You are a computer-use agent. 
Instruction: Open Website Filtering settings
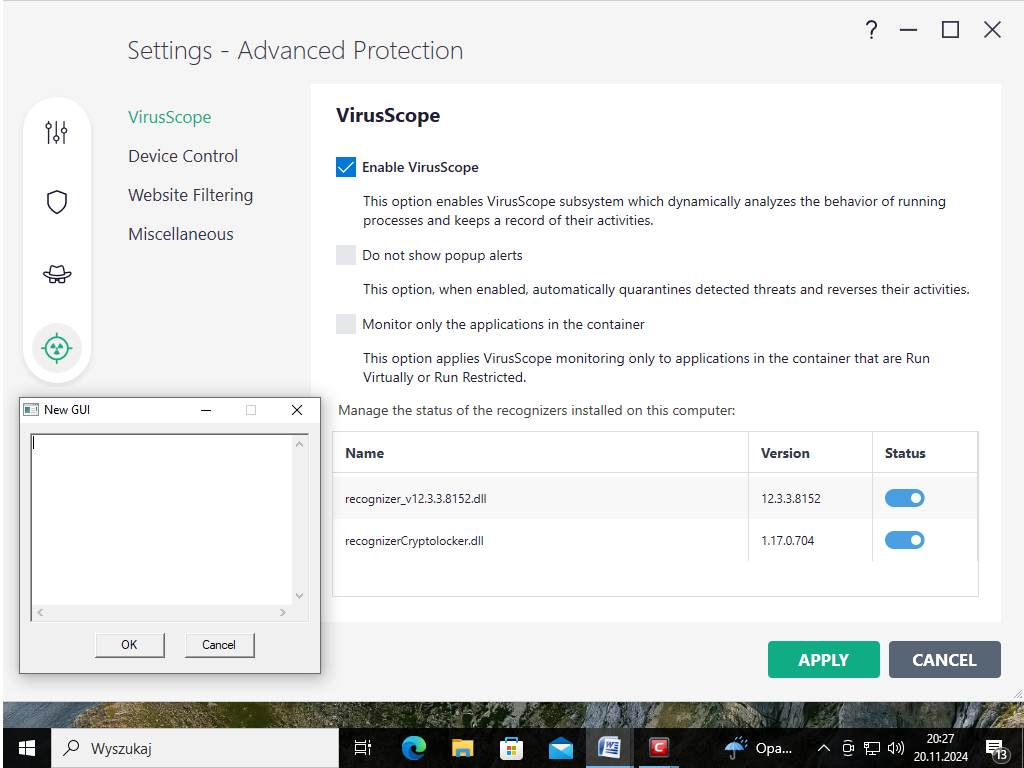191,195
